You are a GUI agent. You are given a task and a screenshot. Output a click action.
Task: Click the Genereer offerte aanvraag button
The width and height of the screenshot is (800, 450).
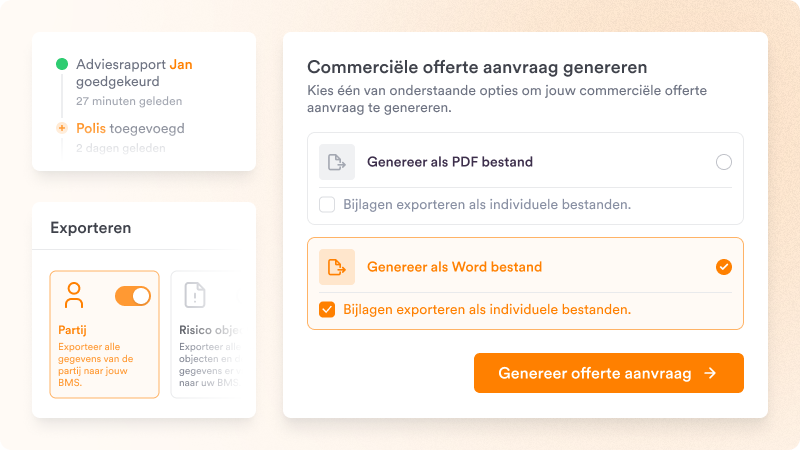tap(609, 373)
